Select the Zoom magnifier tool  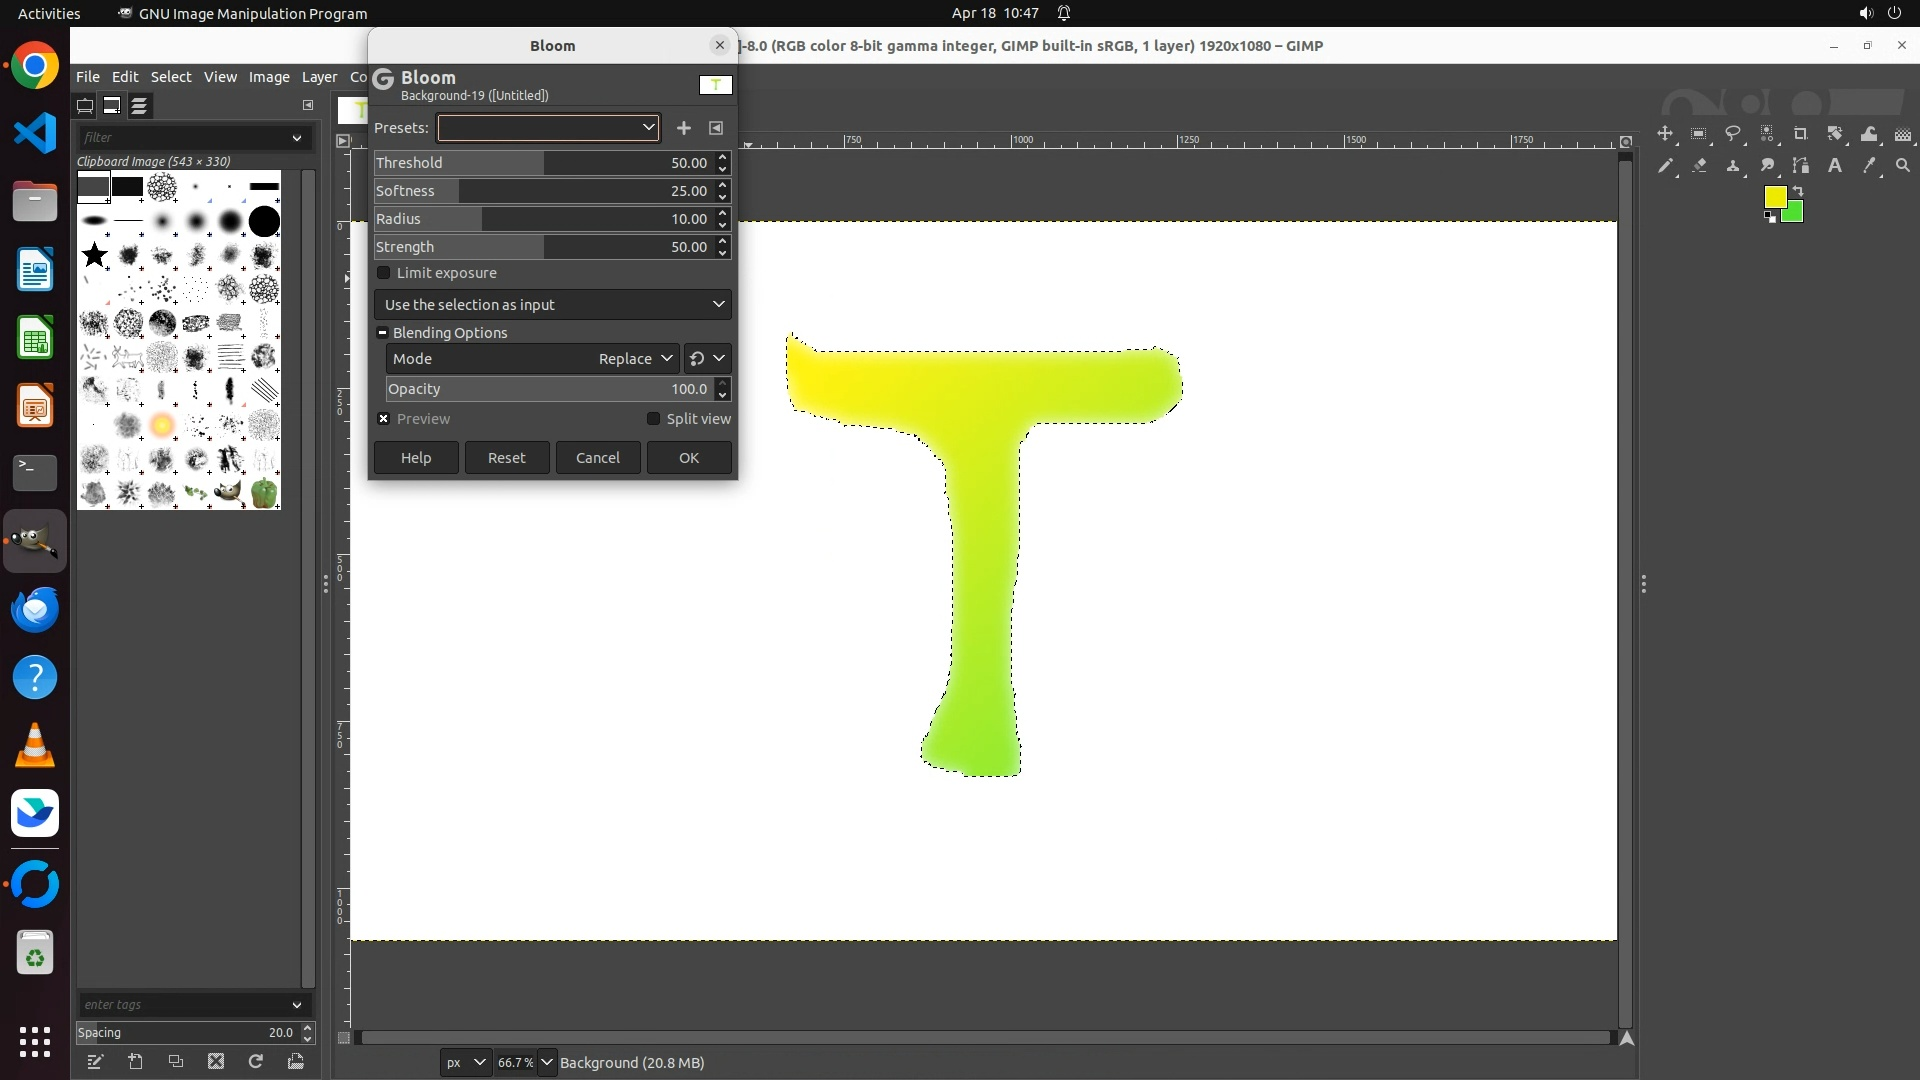coord(1903,166)
